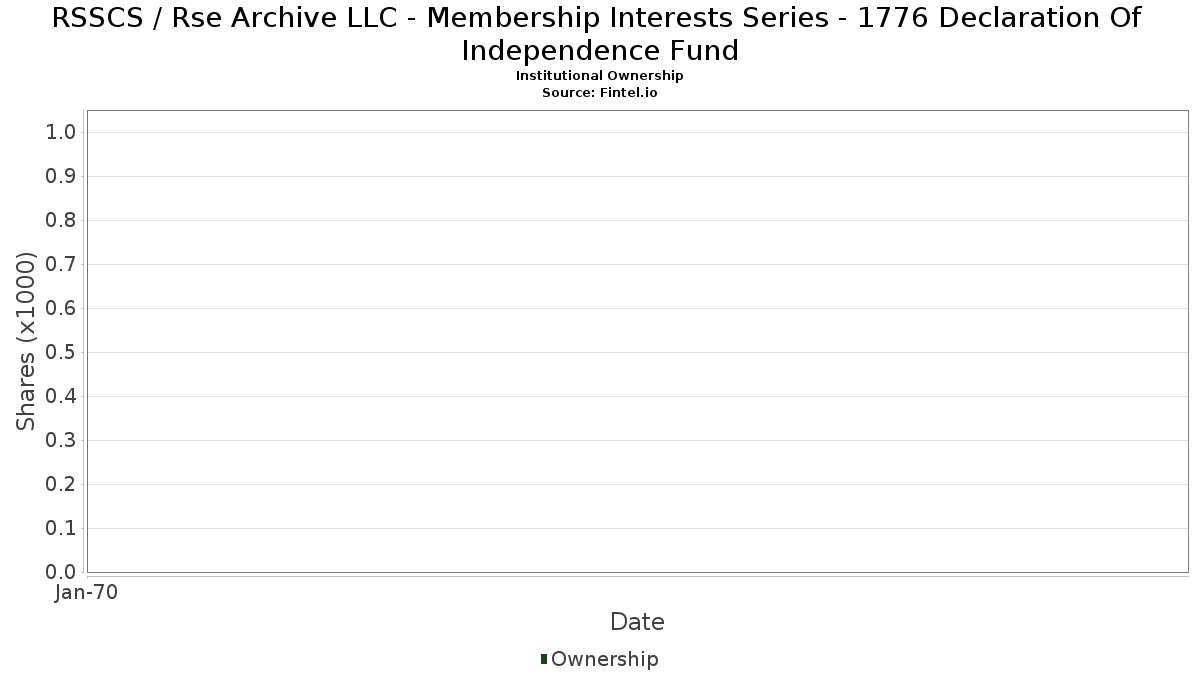Click the center of the empty plot area

[637, 341]
